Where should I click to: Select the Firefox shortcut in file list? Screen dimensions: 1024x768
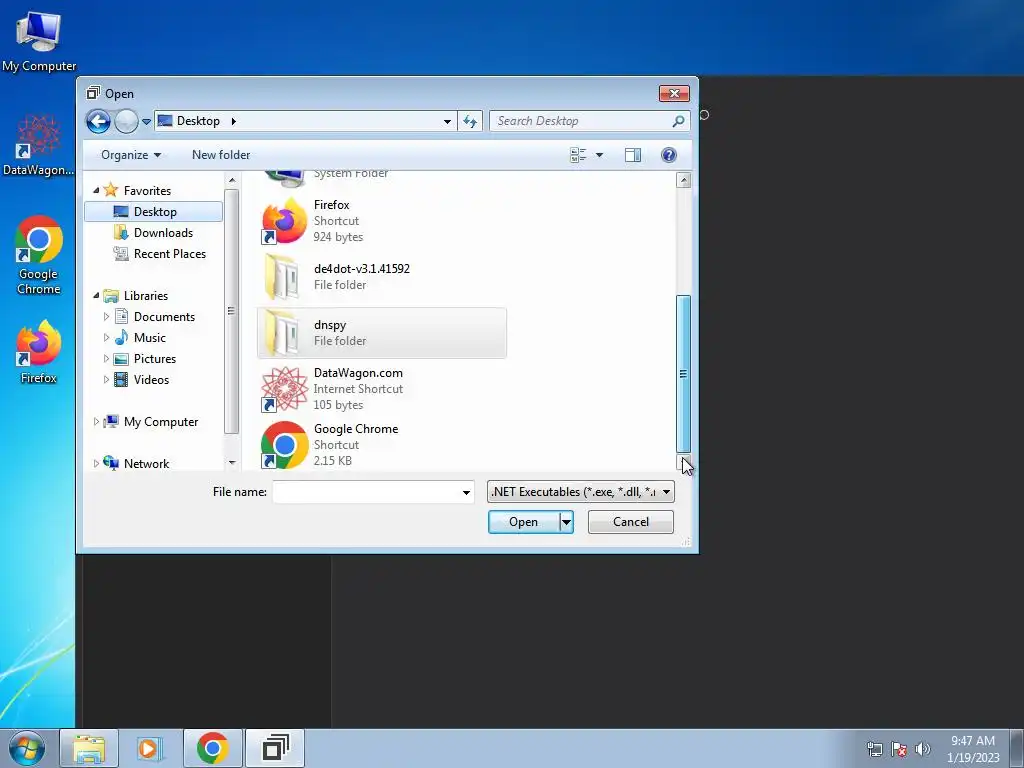click(x=381, y=221)
